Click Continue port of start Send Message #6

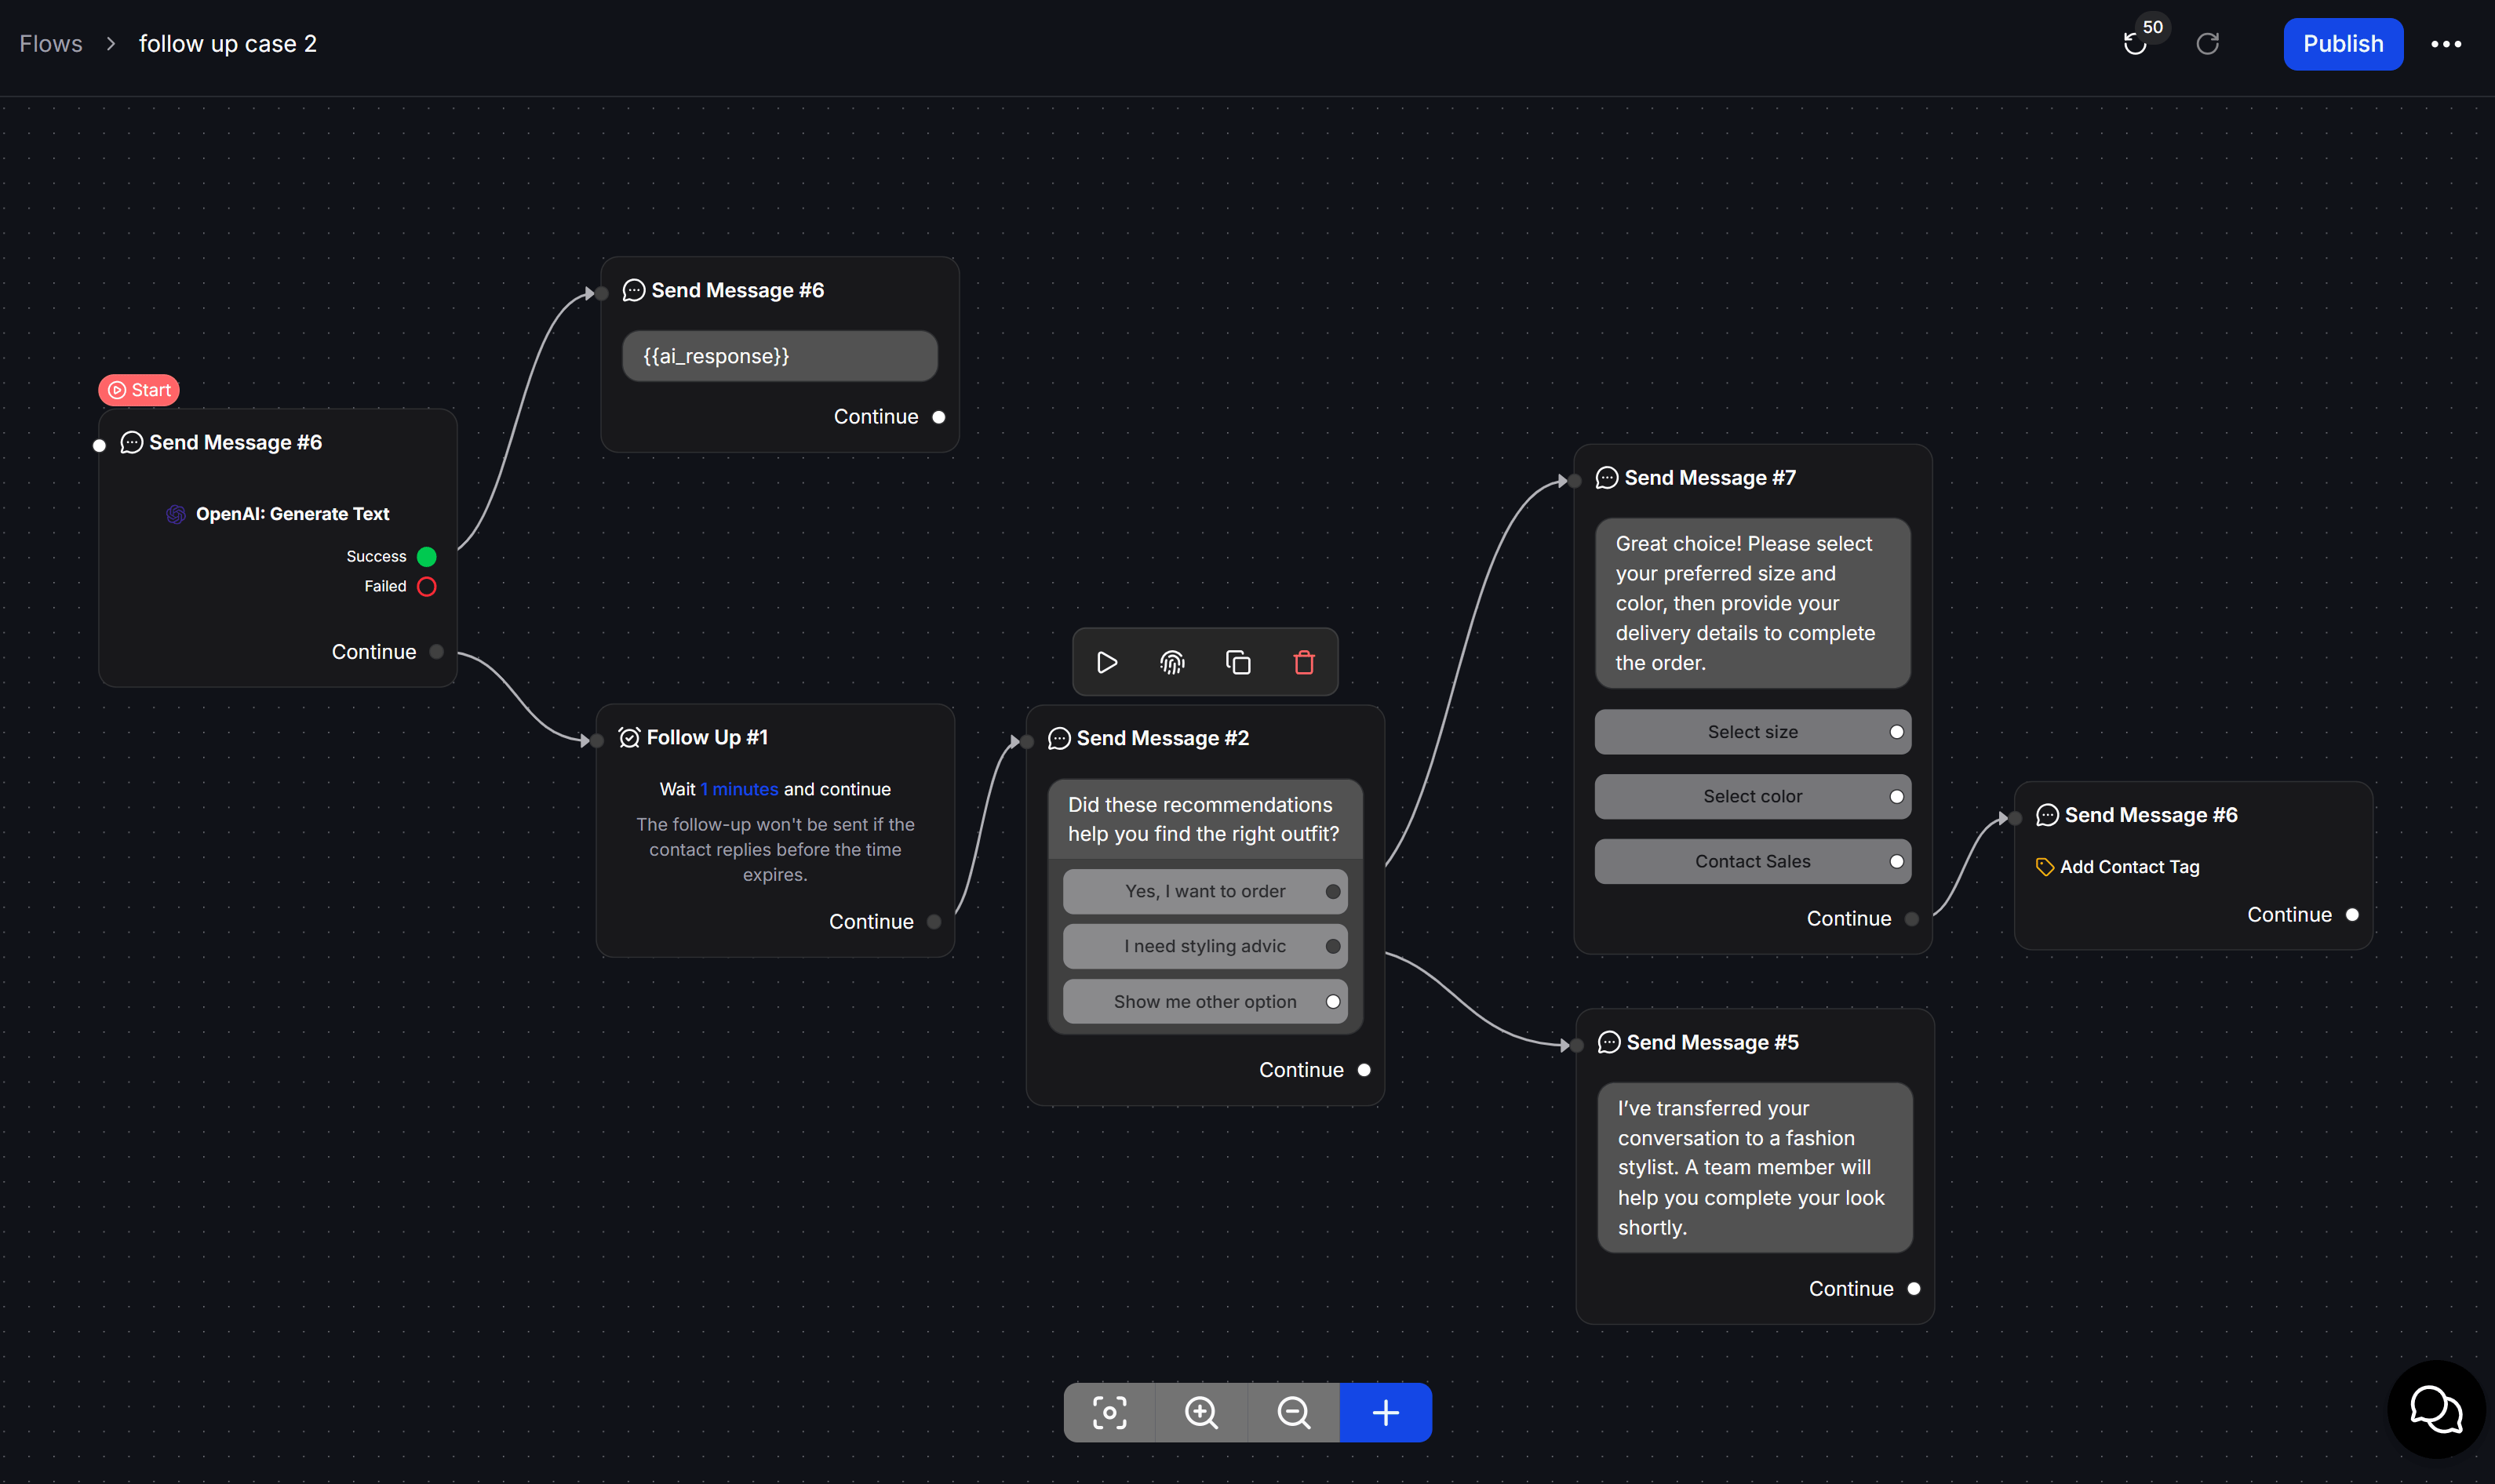(x=436, y=652)
